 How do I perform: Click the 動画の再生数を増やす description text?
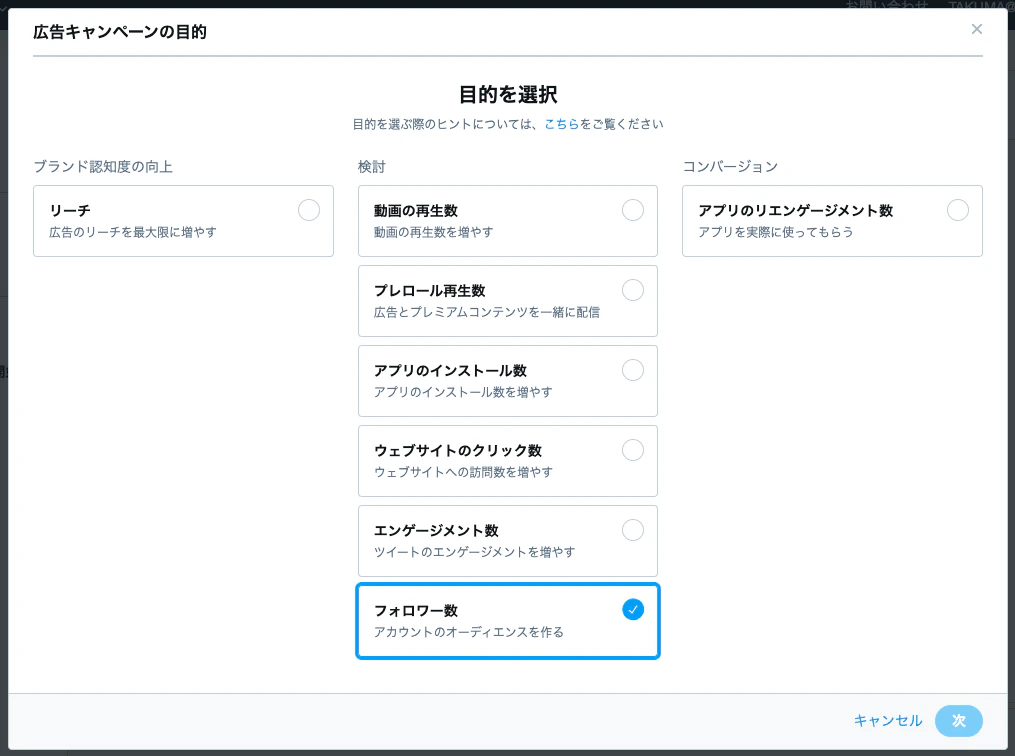click(x=433, y=232)
